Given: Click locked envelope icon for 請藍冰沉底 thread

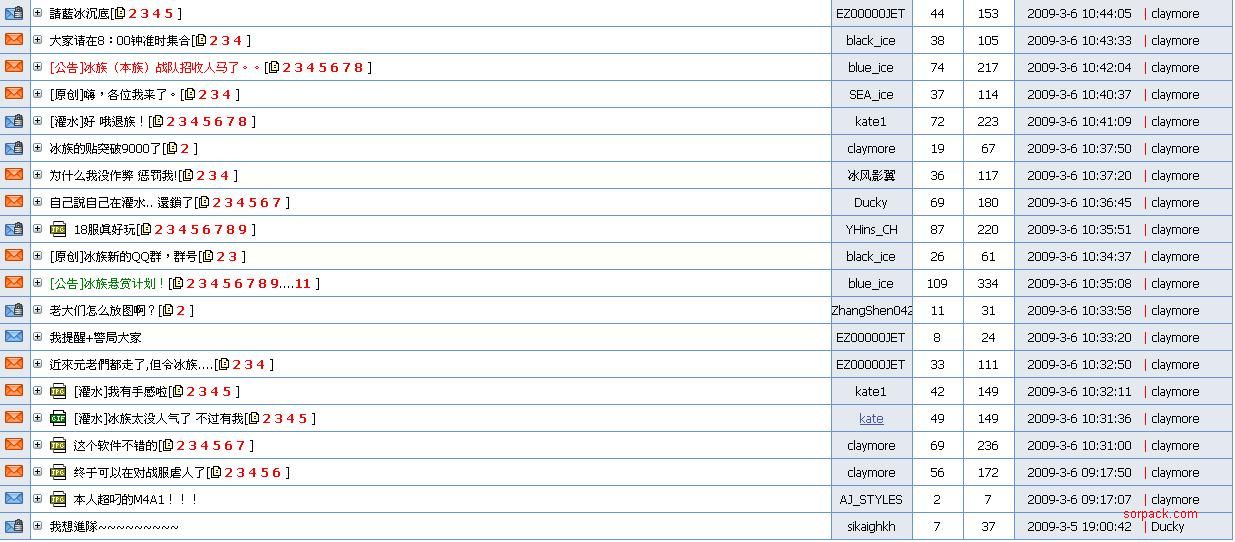Looking at the screenshot, I should click(14, 13).
